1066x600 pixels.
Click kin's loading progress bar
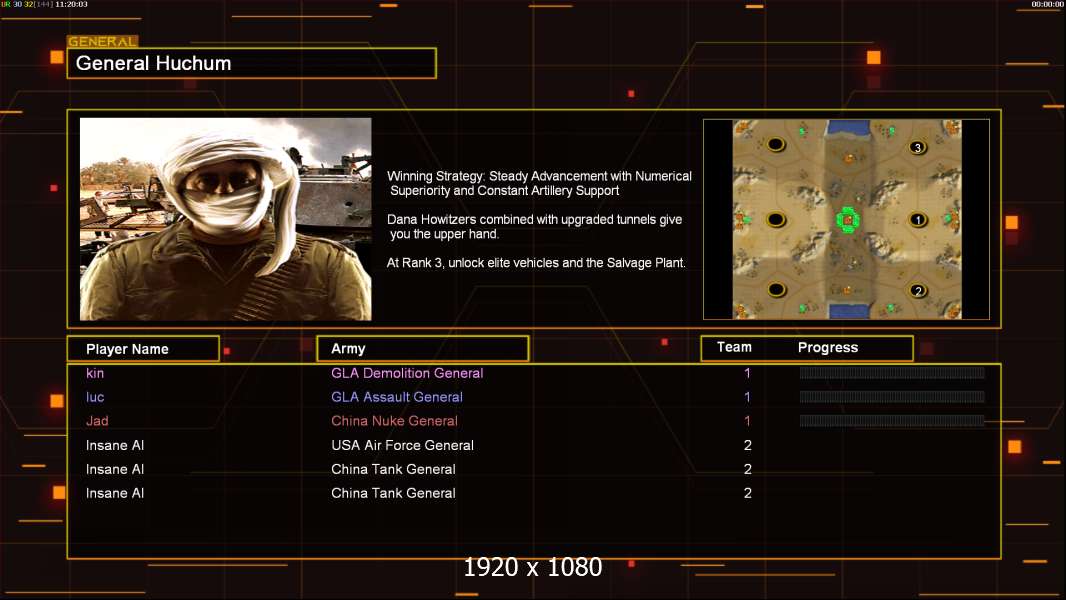click(891, 372)
